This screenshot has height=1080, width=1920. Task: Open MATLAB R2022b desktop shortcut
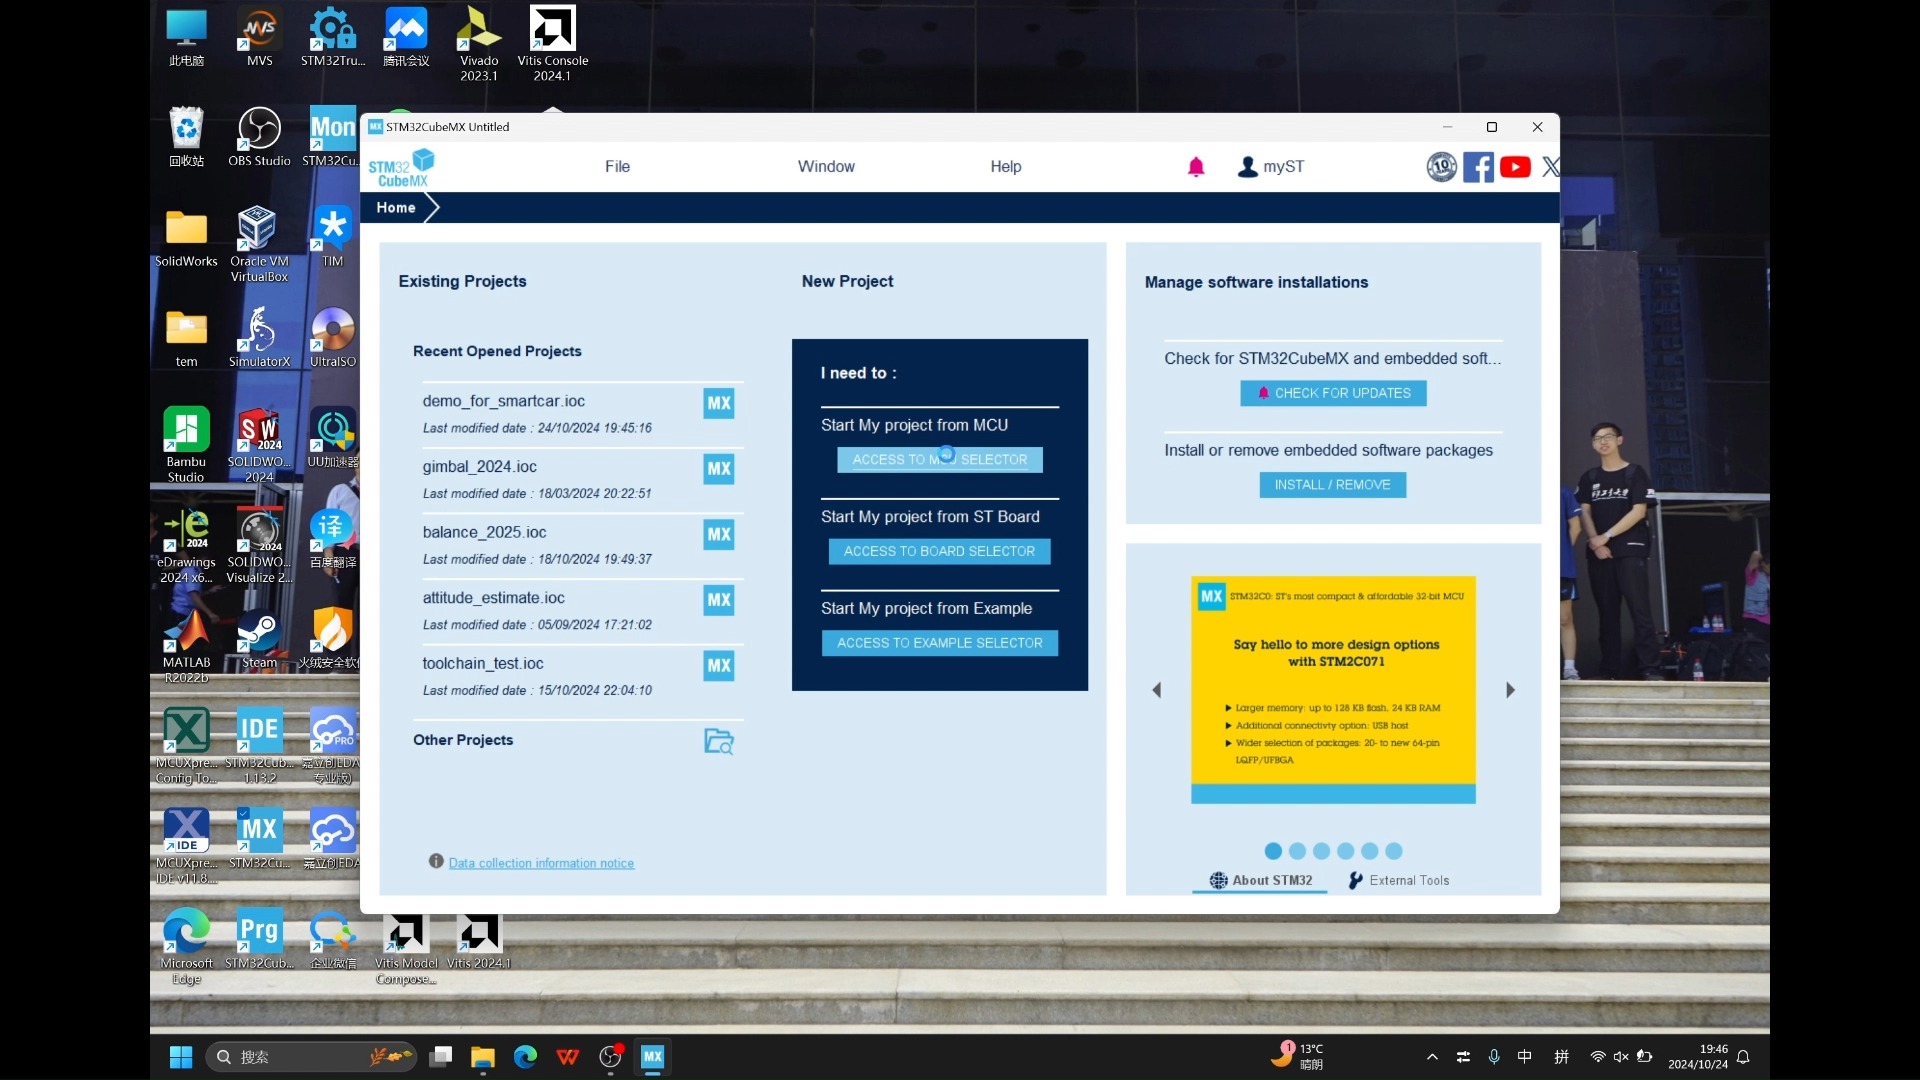tap(186, 646)
